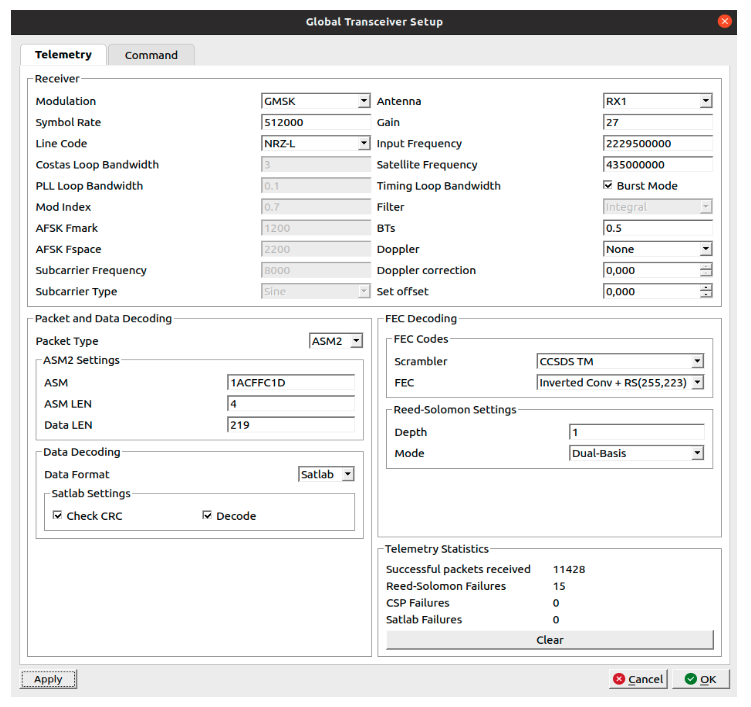The height and width of the screenshot is (707, 751).
Task: Open the FEC dropdown Inverted Conv
Action: 620,382
